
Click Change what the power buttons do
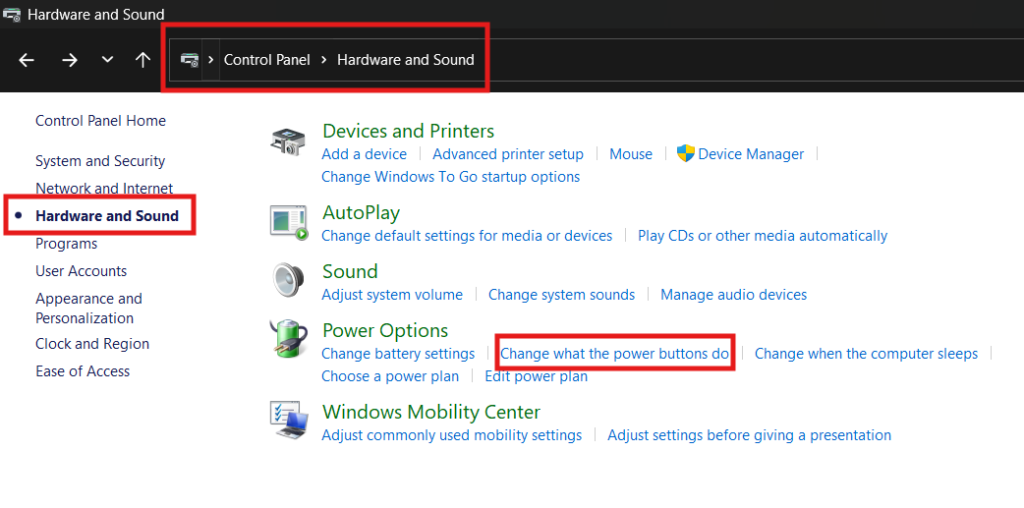pos(615,353)
